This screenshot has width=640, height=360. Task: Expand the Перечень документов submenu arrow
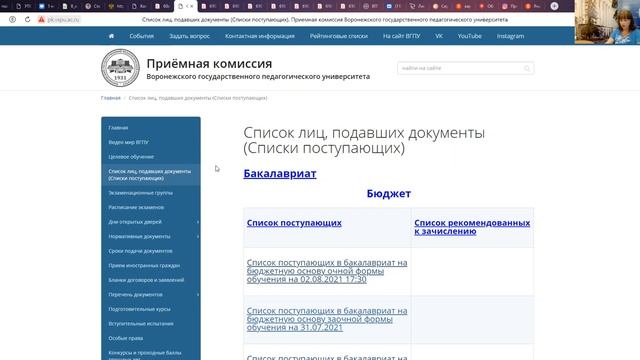click(x=198, y=294)
